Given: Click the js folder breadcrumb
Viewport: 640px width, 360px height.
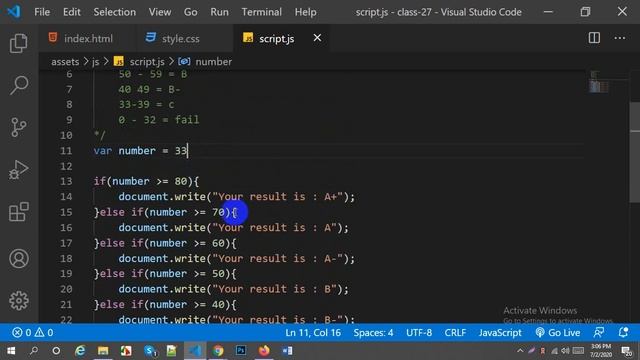Looking at the screenshot, I should tap(96, 62).
